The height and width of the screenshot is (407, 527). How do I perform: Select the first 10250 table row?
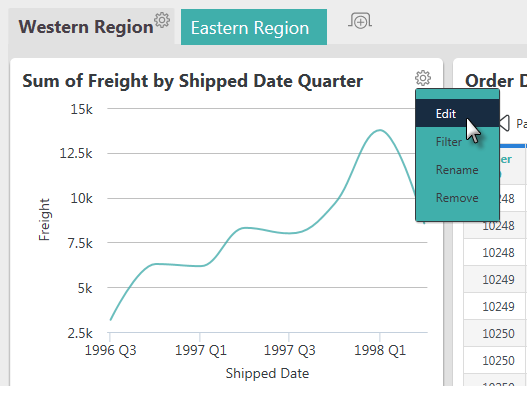[495, 333]
